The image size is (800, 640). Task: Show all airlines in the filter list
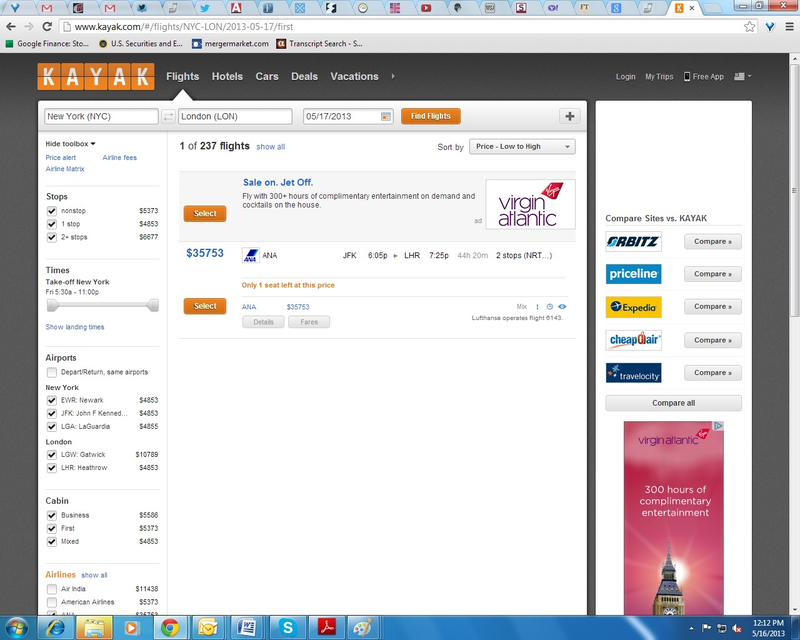[x=94, y=575]
